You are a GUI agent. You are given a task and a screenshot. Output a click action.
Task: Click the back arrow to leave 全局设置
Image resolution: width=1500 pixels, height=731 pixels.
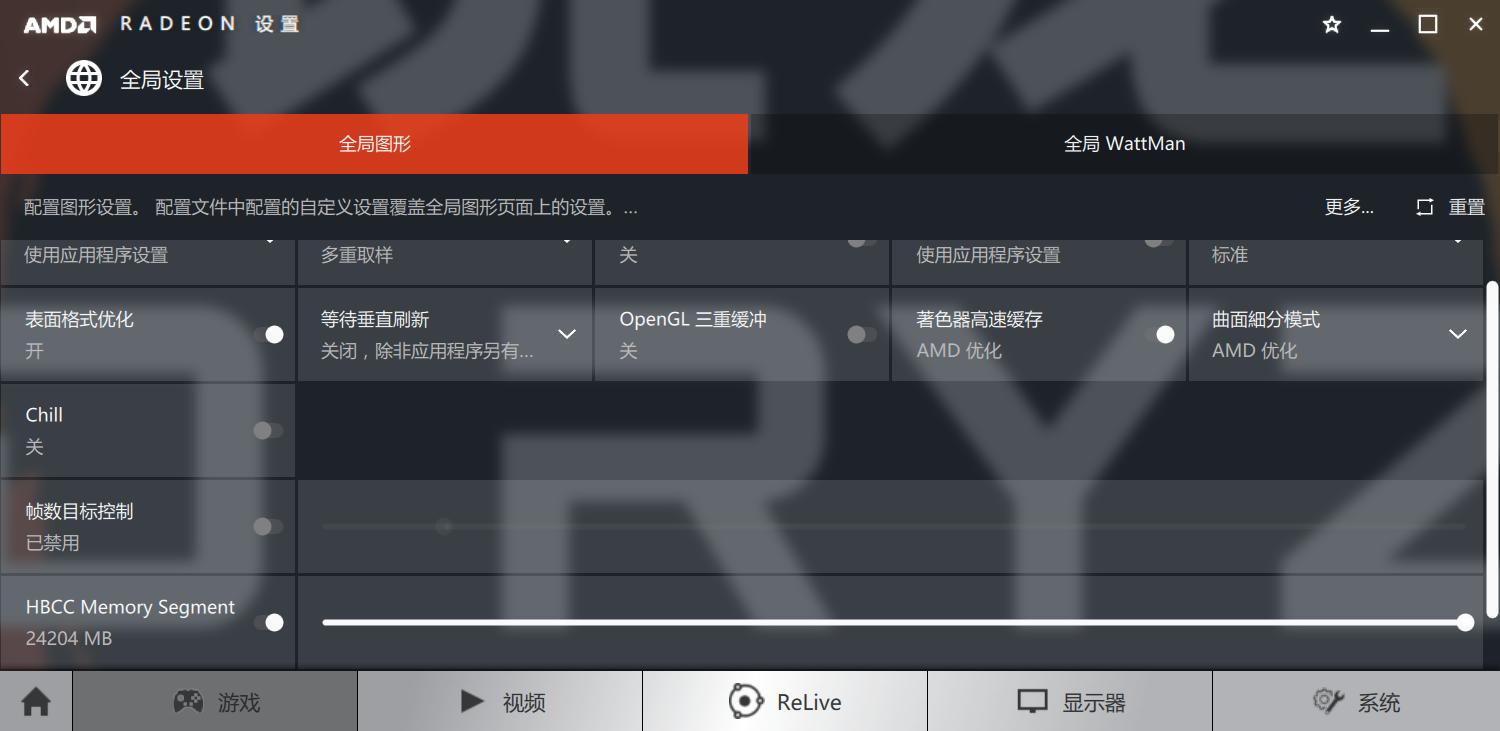pos(22,78)
